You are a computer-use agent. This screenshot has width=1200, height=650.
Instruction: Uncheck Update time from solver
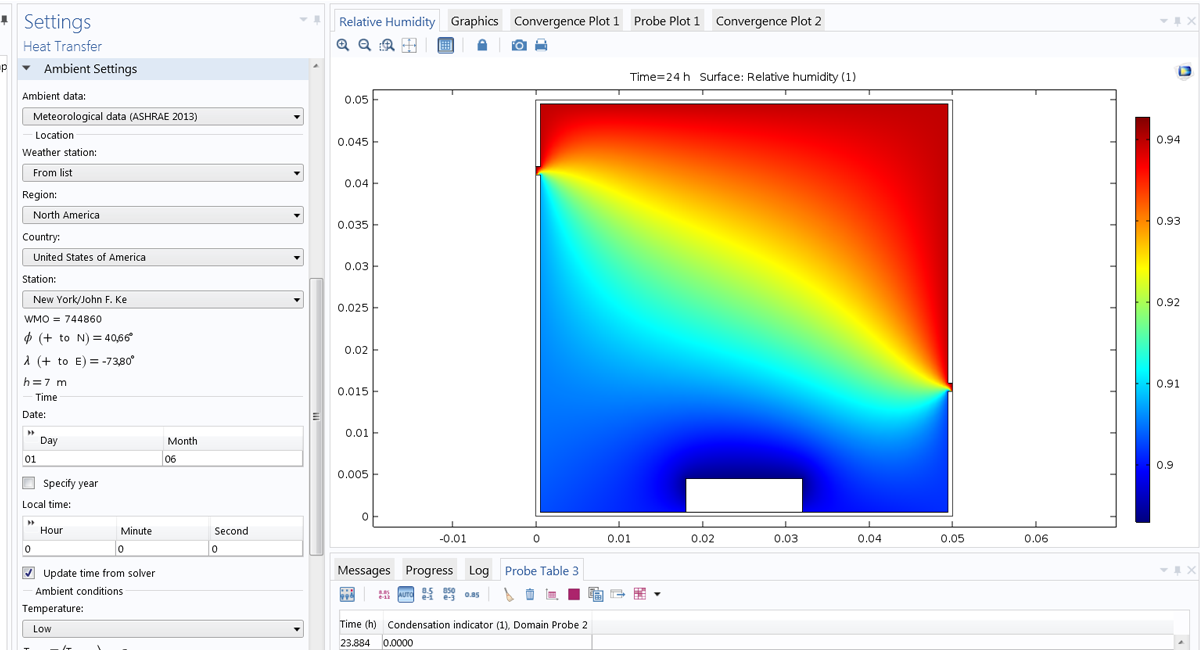pyautogui.click(x=29, y=573)
